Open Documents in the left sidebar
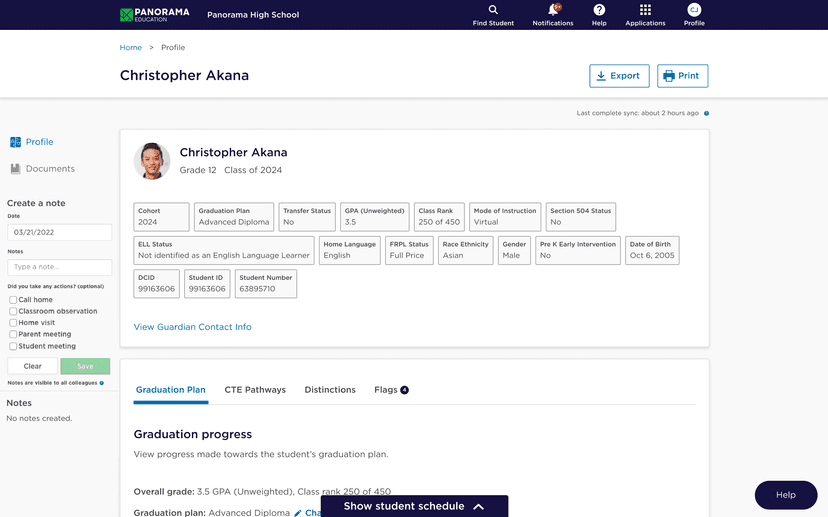The height and width of the screenshot is (517, 828). (x=49, y=169)
